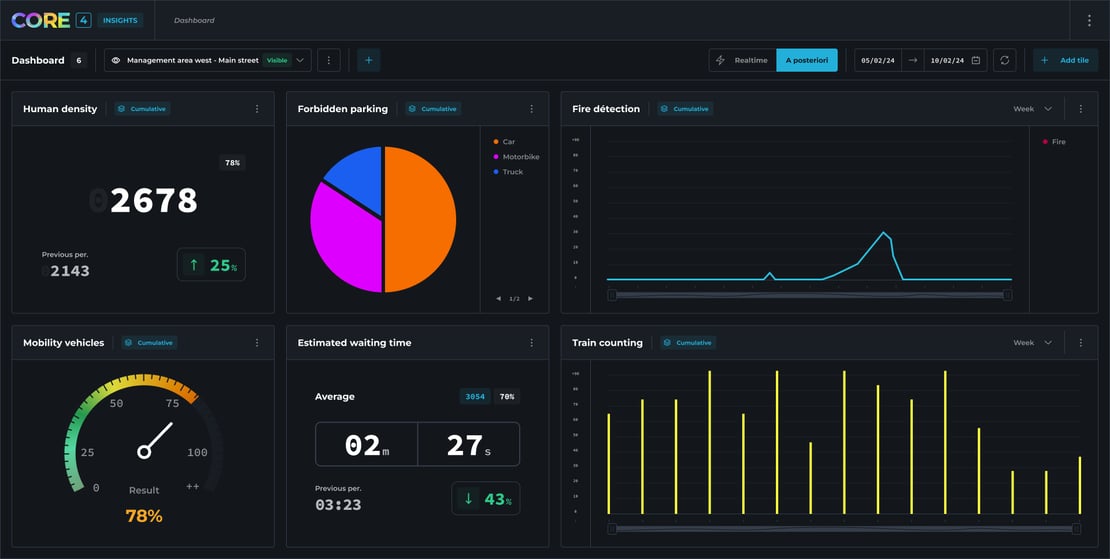Click right handle of Train counting range slider
1110x559 pixels.
[x=1076, y=529]
